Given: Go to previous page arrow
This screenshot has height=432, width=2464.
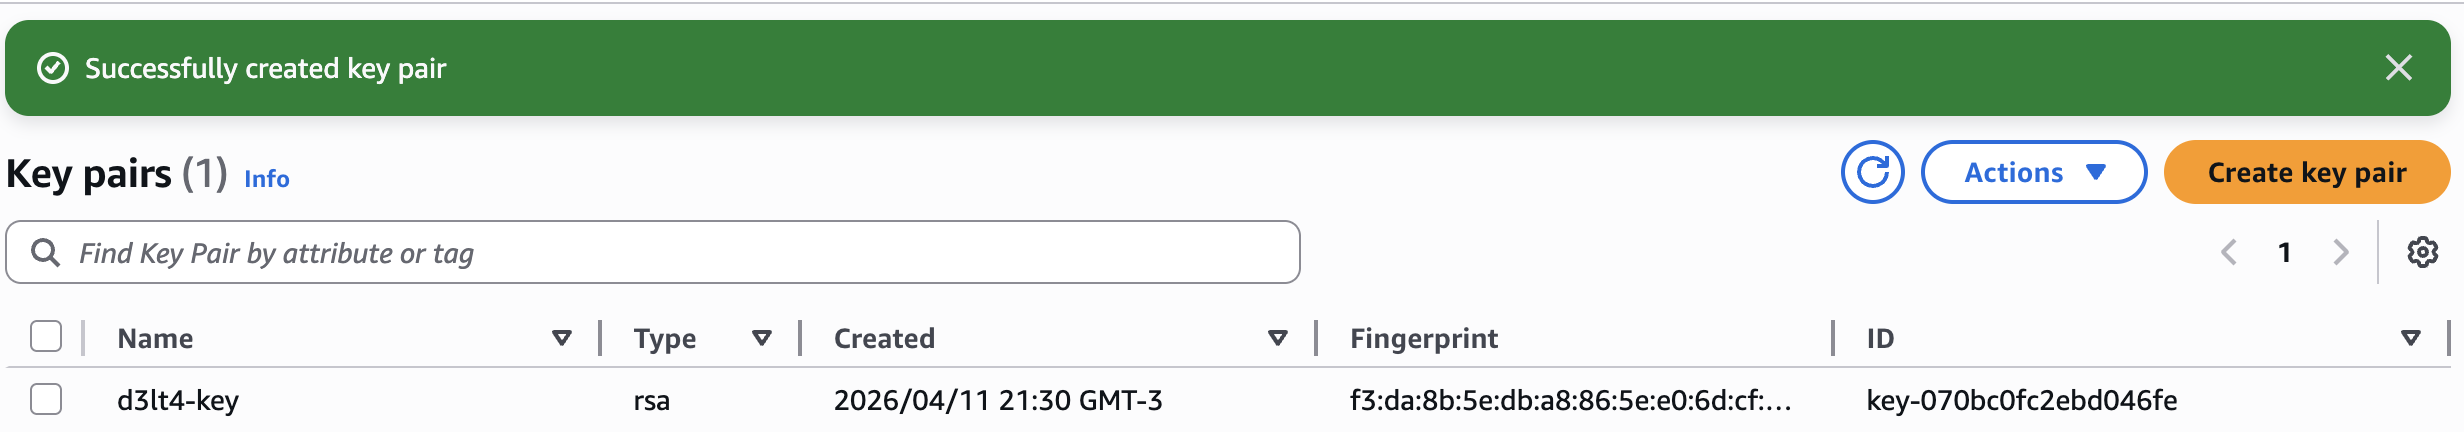Looking at the screenshot, I should coord(2229,252).
